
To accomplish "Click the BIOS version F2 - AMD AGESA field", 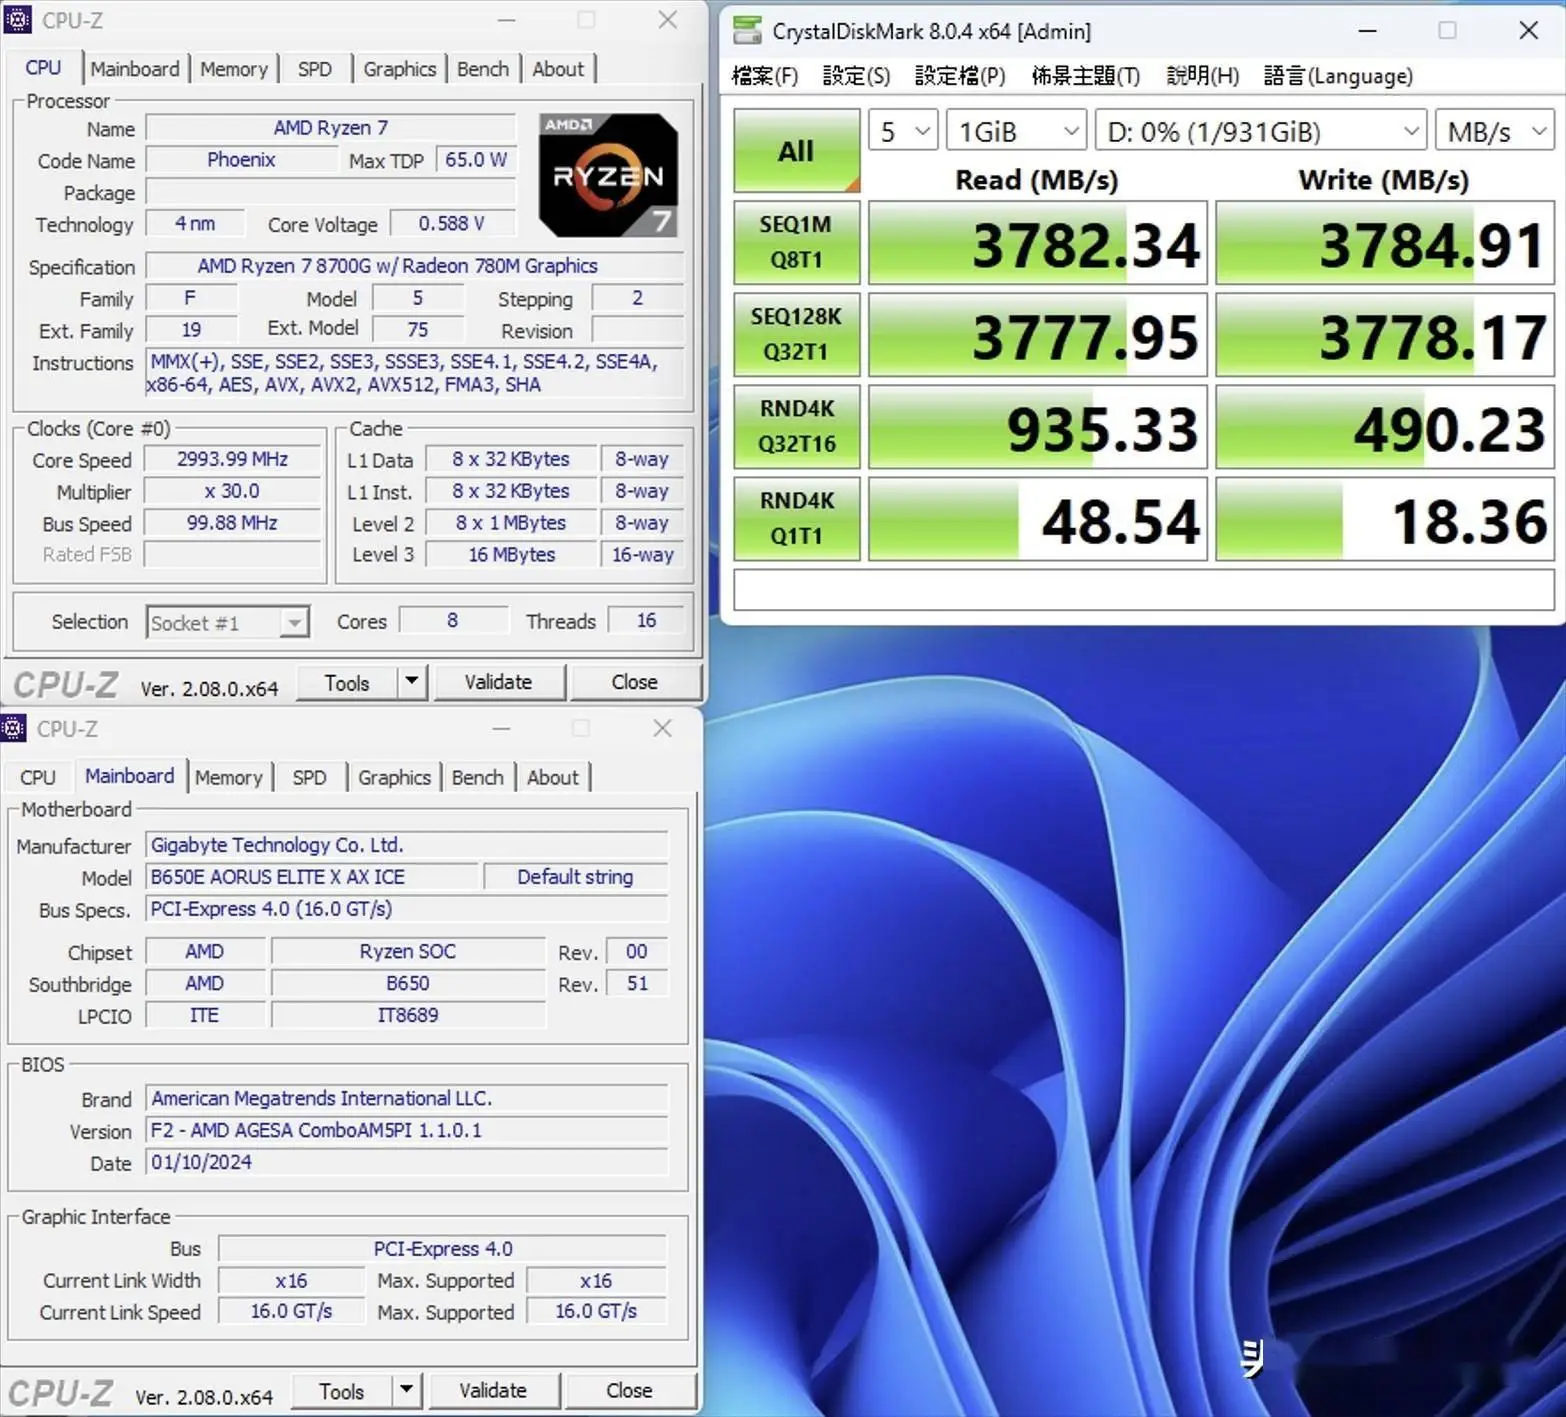I will click(x=406, y=1130).
